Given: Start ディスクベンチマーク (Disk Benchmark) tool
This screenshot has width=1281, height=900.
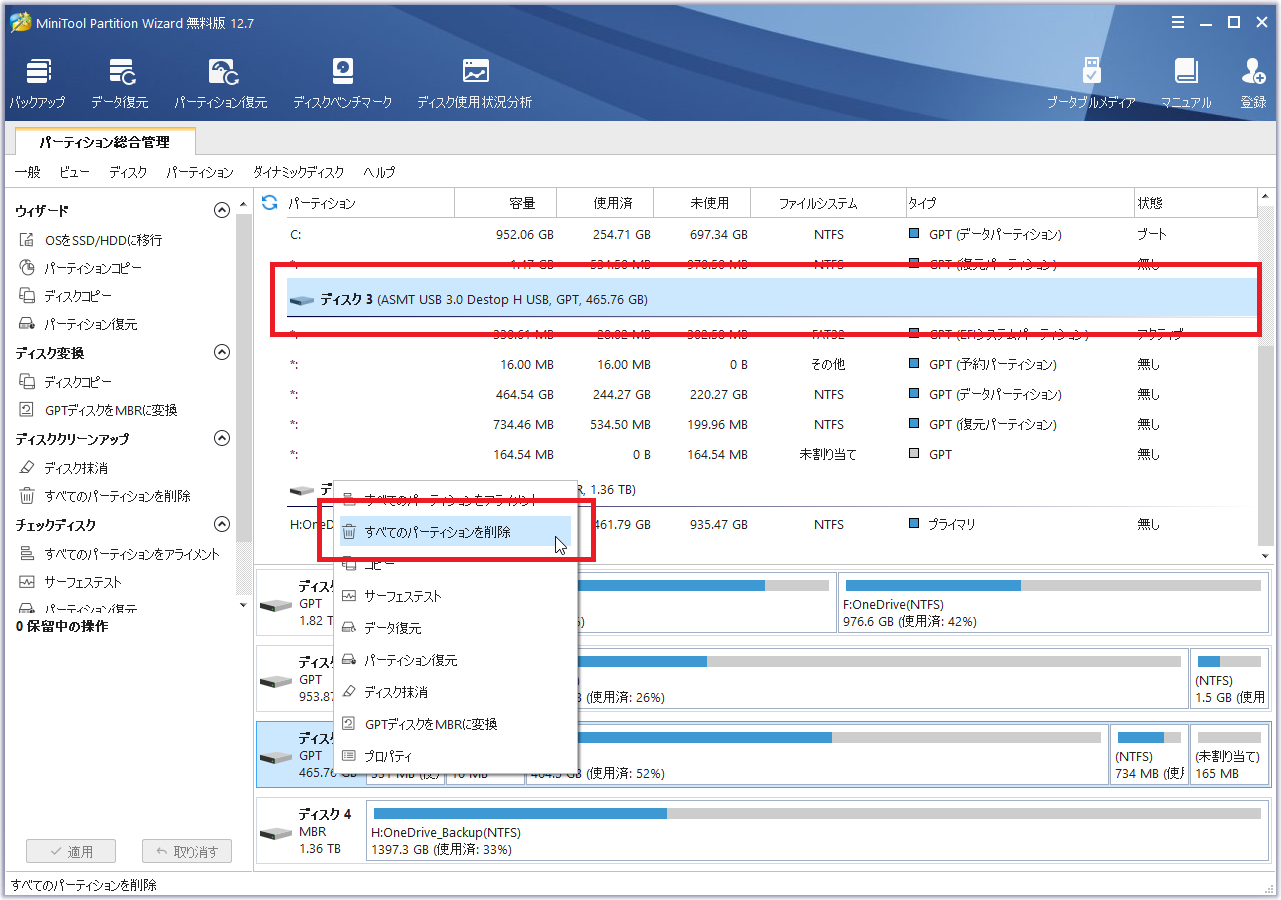Looking at the screenshot, I should coord(343,82).
